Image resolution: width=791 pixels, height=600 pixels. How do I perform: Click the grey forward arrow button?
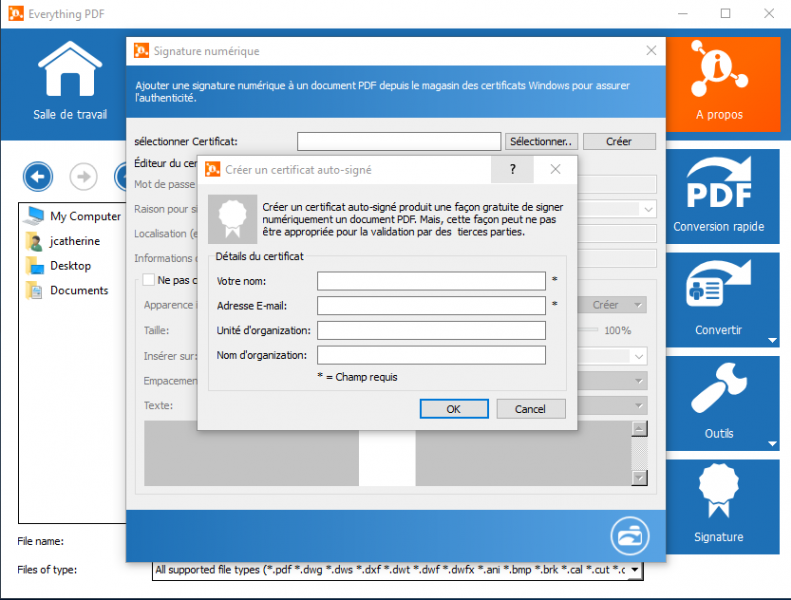(x=84, y=177)
